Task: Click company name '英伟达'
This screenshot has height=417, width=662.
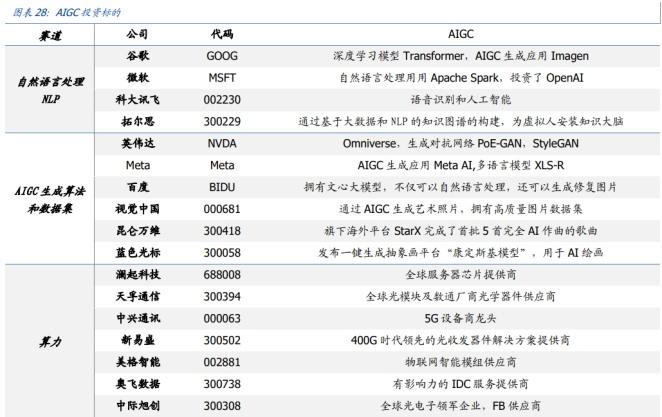Action: coord(138,144)
